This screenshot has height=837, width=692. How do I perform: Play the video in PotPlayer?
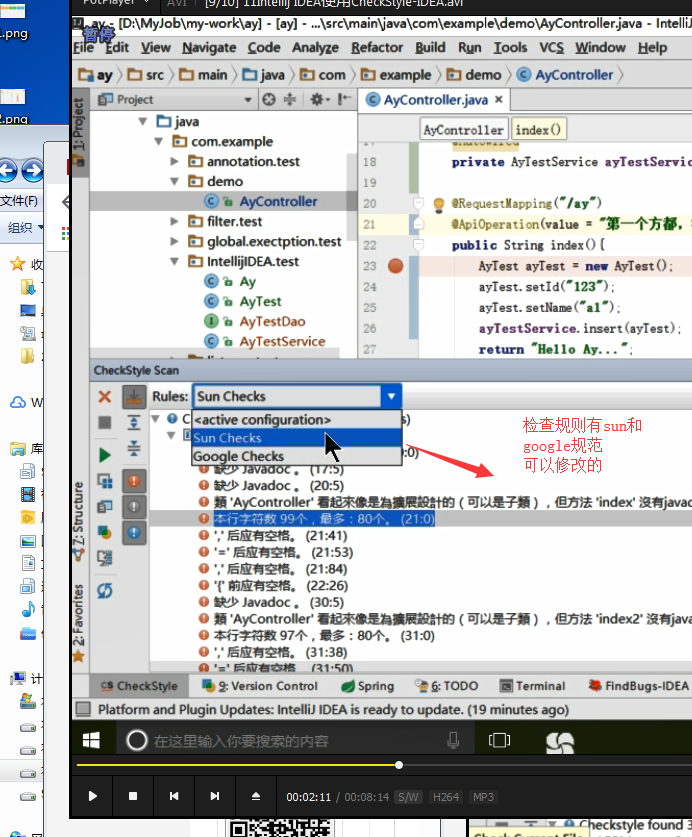(x=92, y=796)
